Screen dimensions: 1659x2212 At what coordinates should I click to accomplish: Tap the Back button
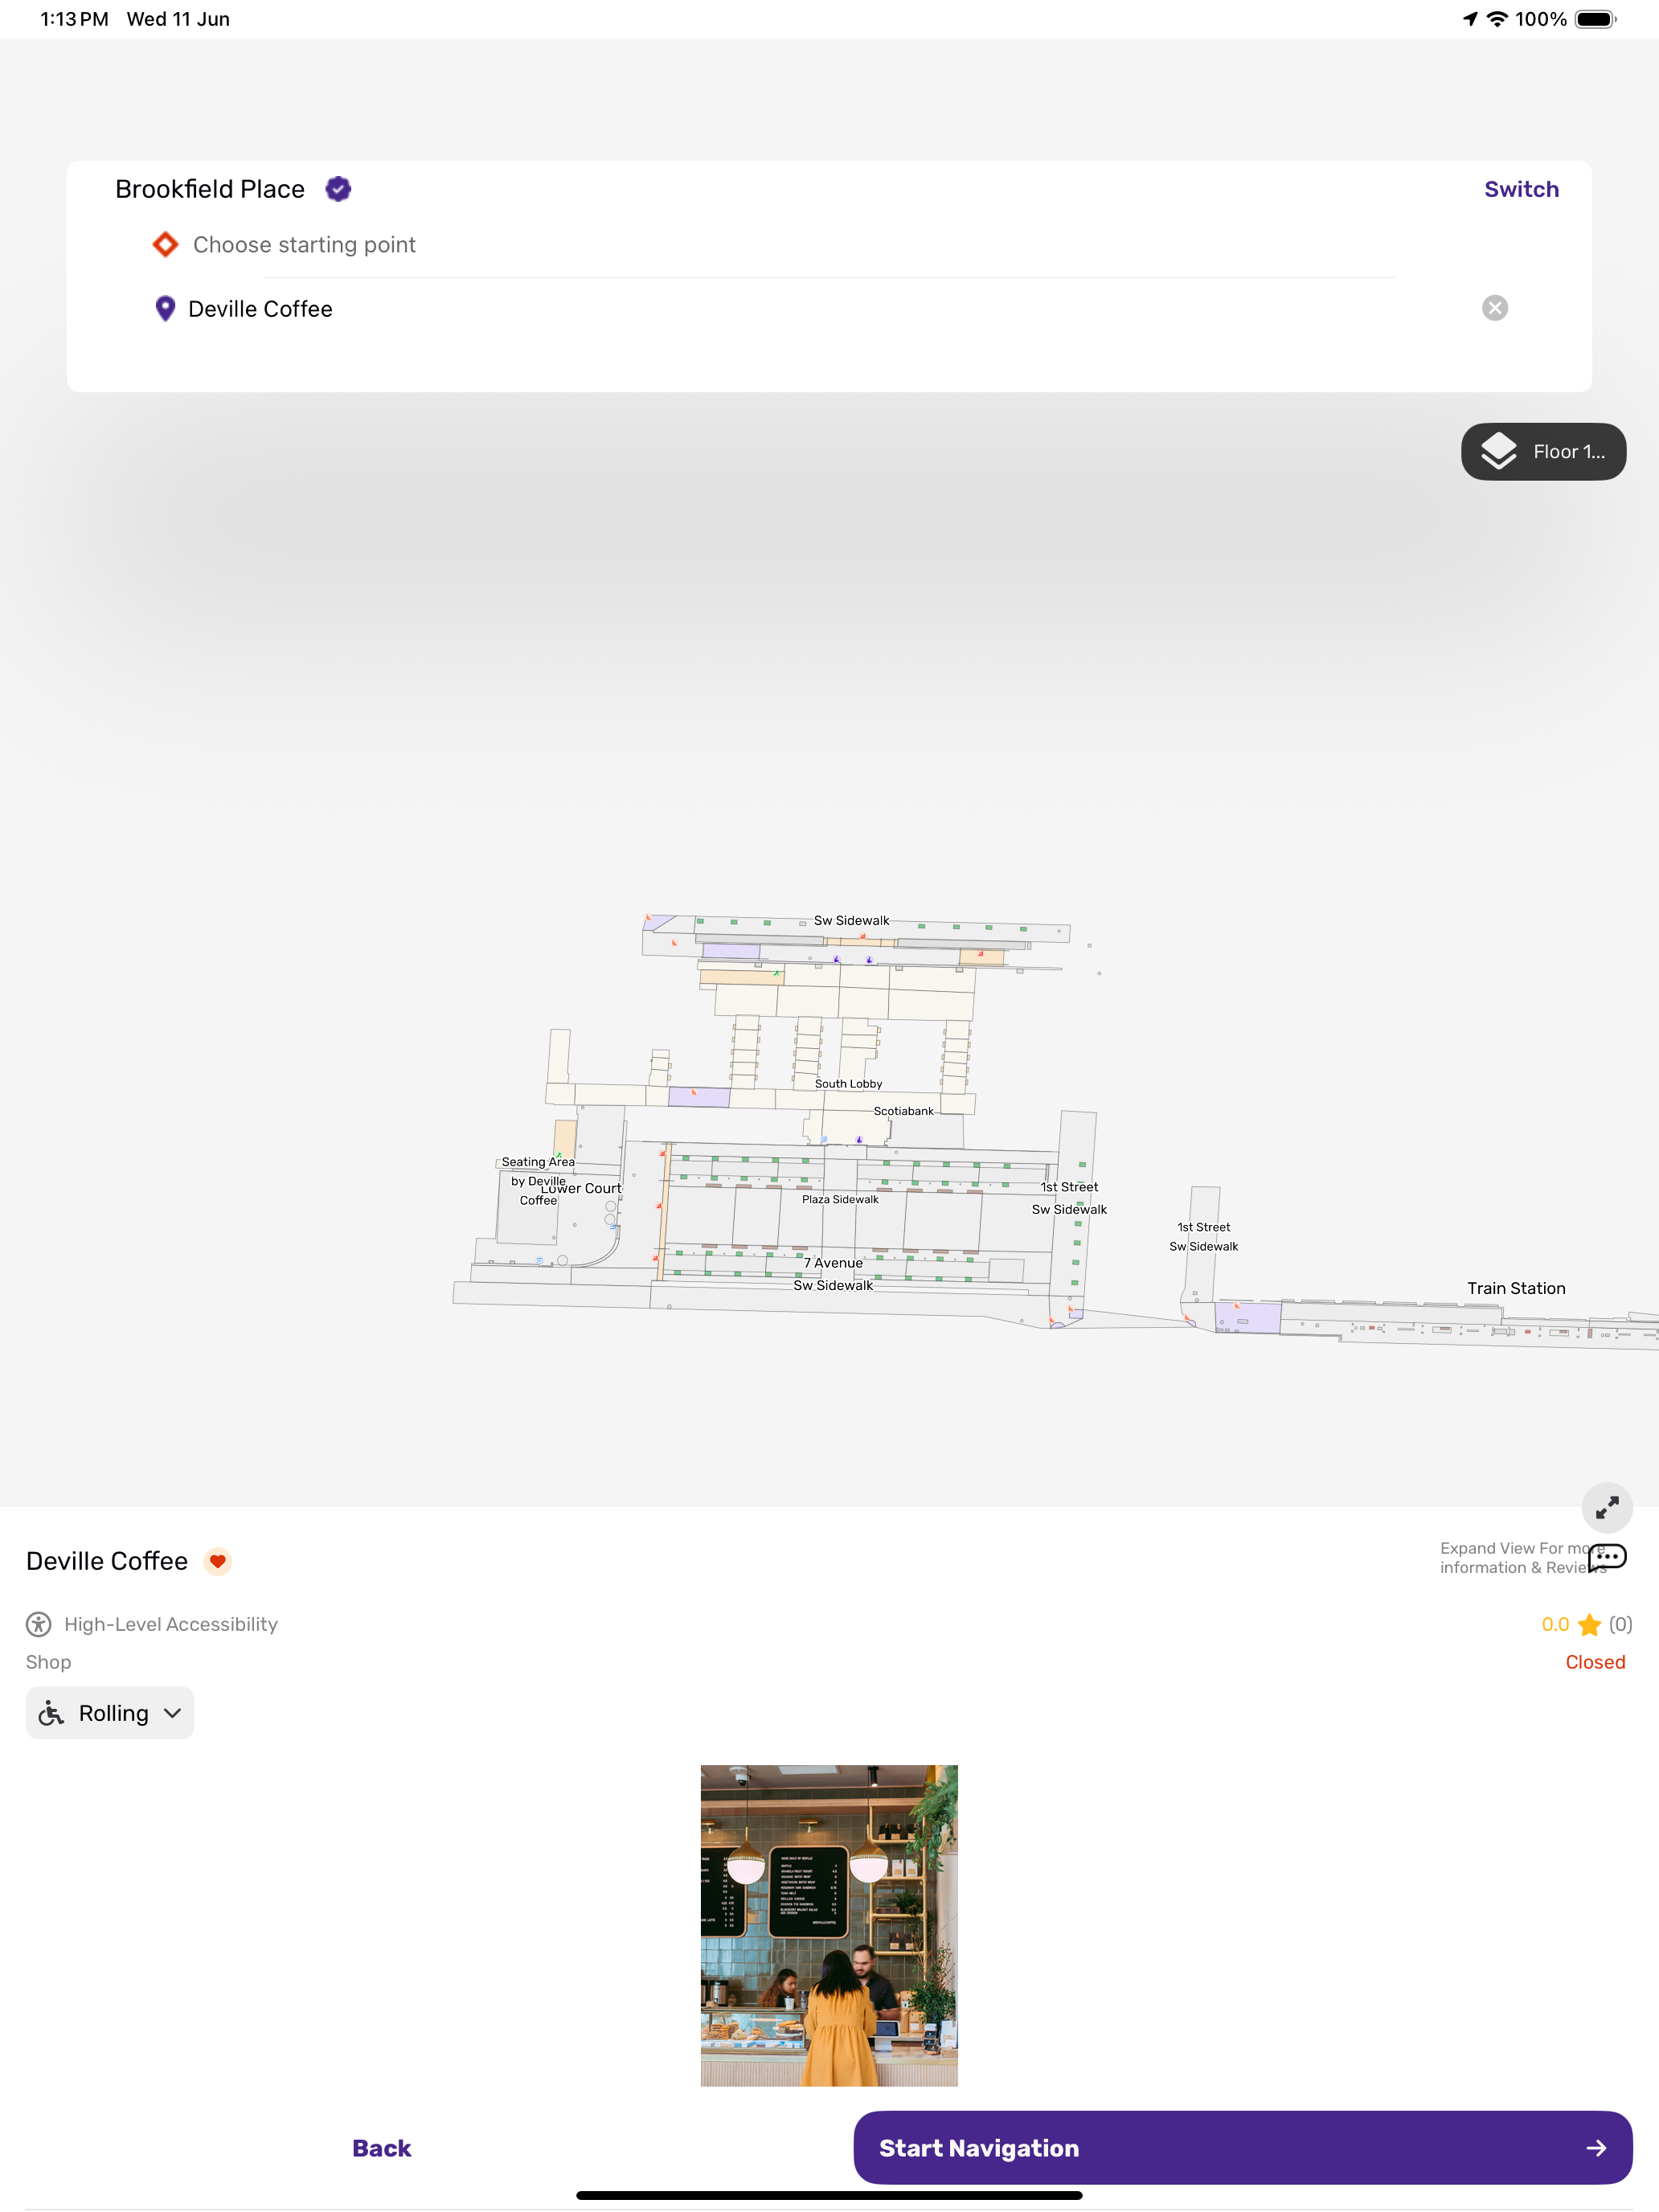[381, 2148]
